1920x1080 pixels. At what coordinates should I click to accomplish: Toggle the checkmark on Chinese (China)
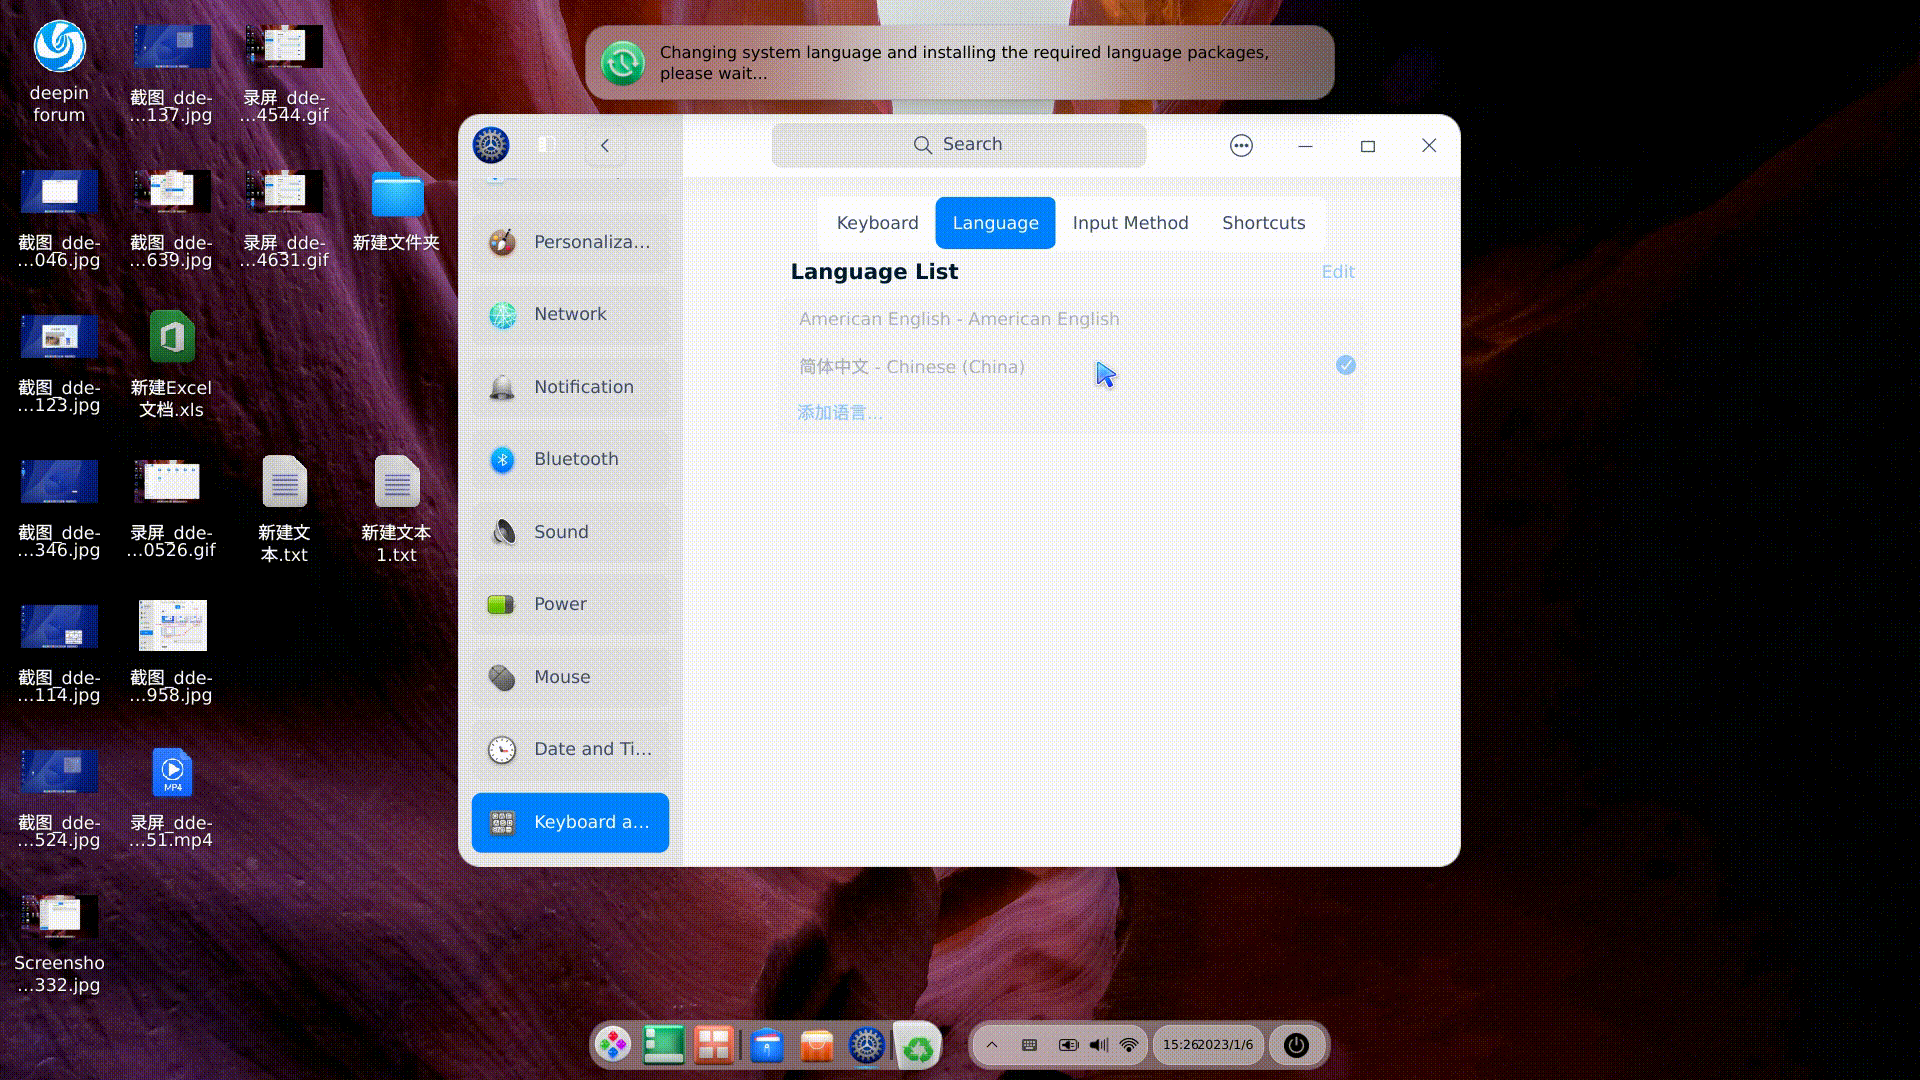tap(1345, 366)
